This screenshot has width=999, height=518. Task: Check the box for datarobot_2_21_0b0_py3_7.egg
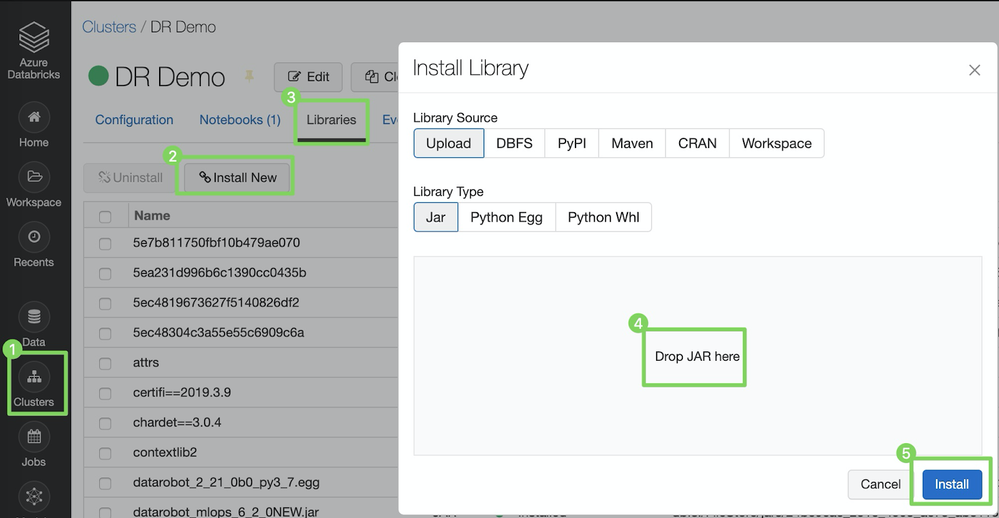tap(105, 484)
